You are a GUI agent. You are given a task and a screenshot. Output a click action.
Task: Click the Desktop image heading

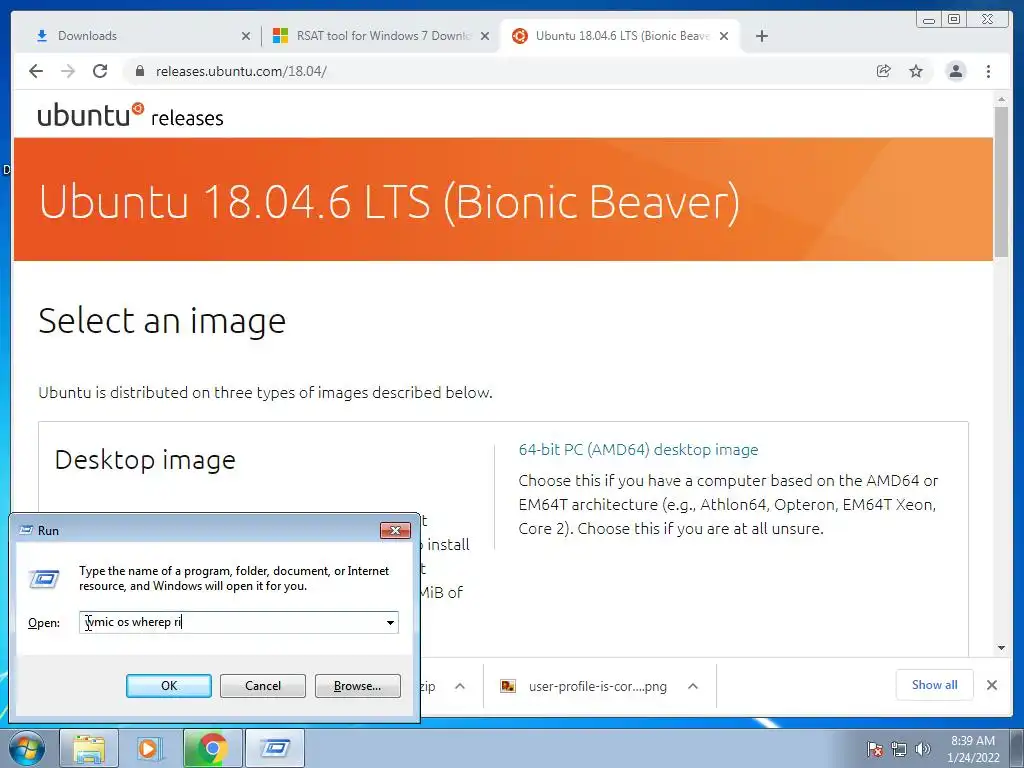[145, 460]
